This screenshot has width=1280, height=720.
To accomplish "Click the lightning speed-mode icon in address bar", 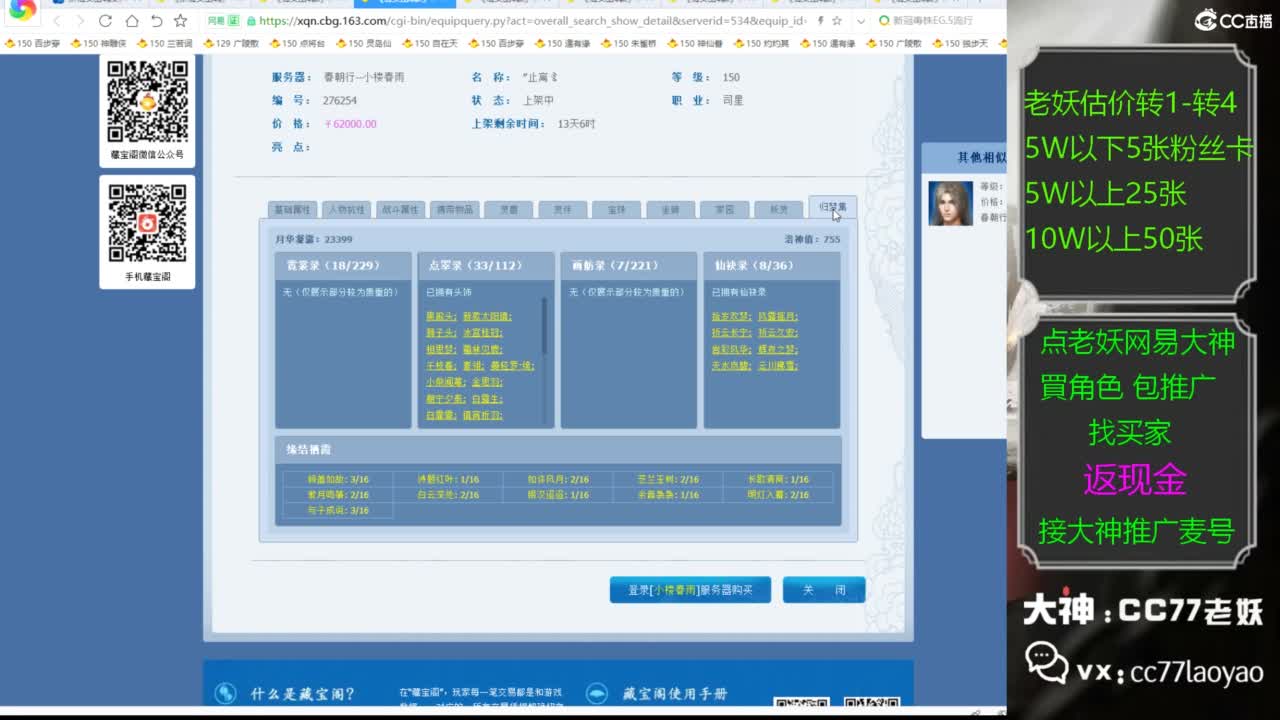I will 821,21.
